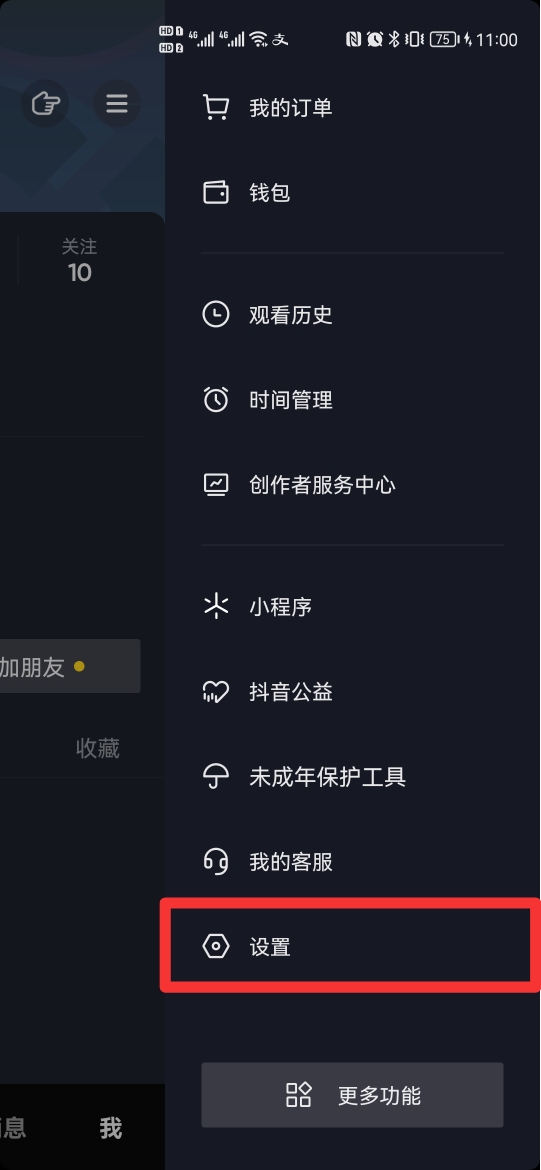Click the 更多功能 button

352,1095
